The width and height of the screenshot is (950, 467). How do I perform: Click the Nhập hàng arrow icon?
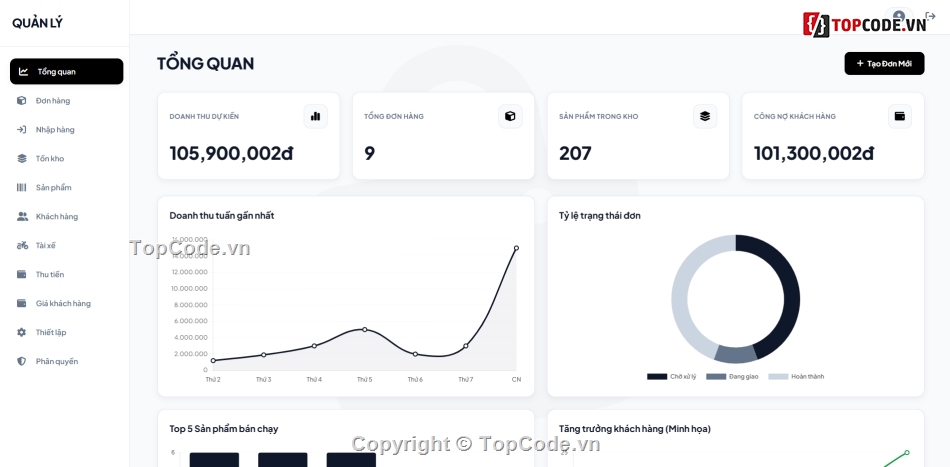(x=22, y=130)
